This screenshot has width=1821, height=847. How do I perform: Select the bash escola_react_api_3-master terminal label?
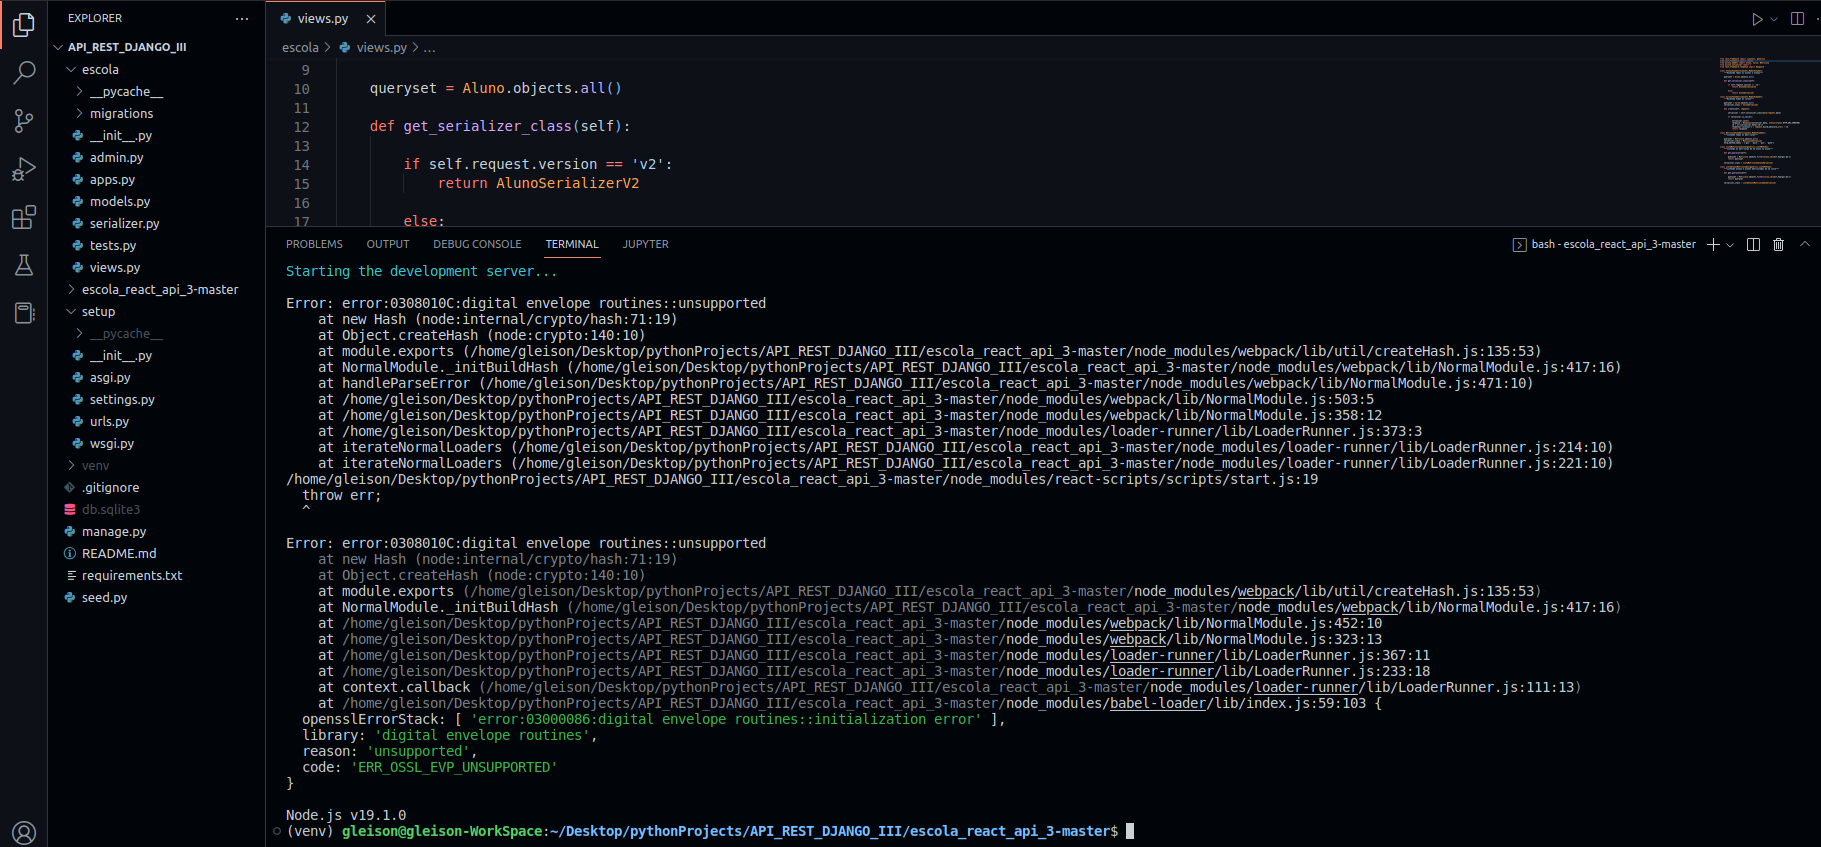pos(1604,244)
